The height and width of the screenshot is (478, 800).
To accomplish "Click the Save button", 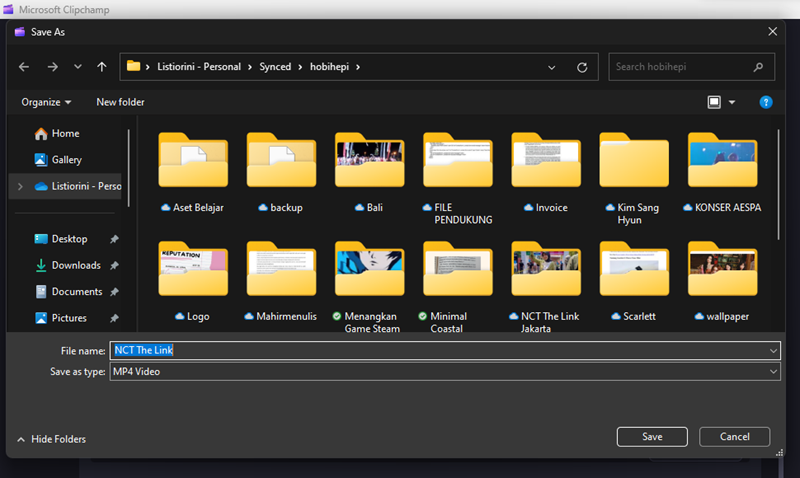I will (652, 437).
